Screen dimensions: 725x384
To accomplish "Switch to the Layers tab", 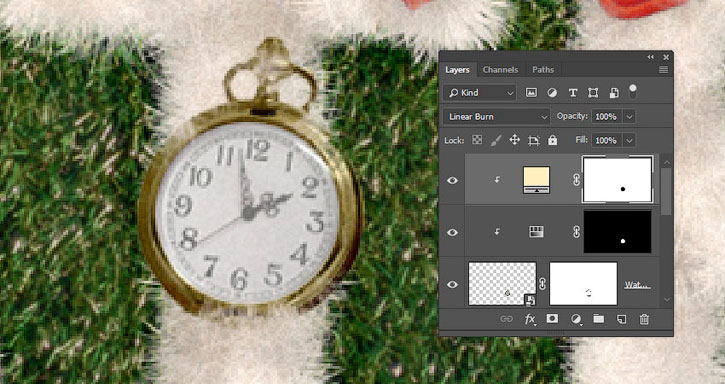I will click(457, 70).
